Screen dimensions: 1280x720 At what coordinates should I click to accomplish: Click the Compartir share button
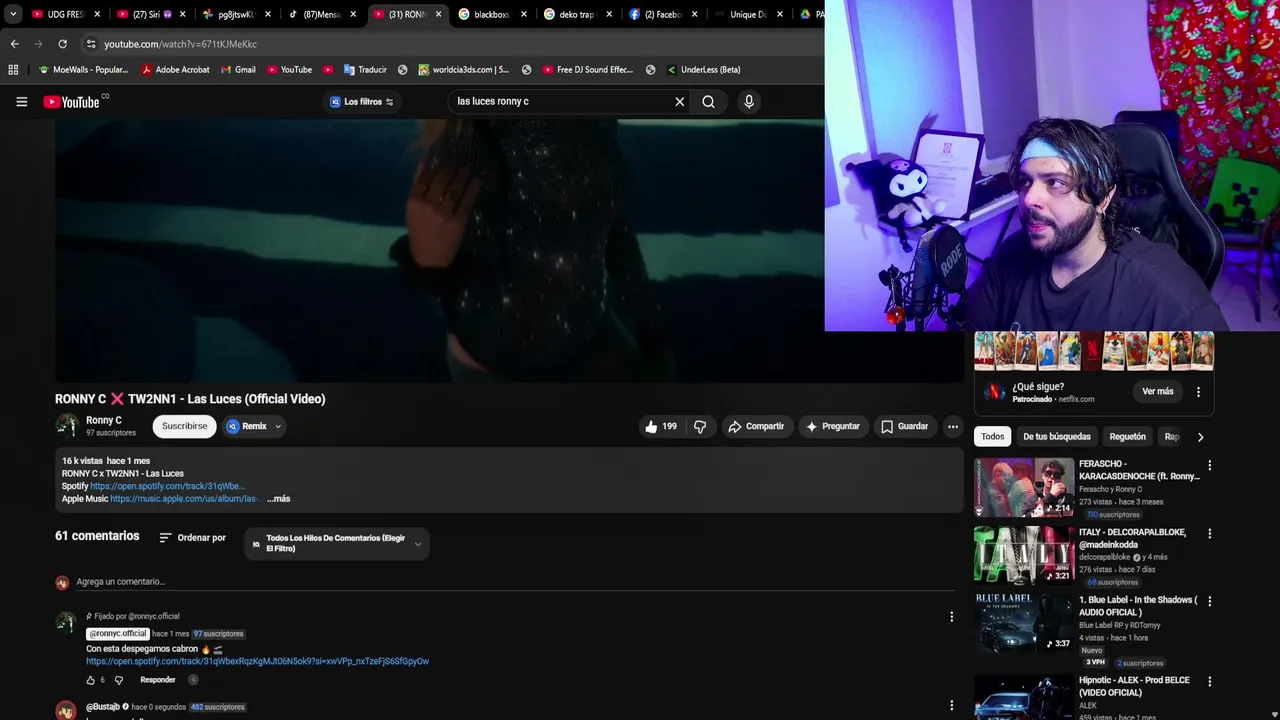[756, 426]
